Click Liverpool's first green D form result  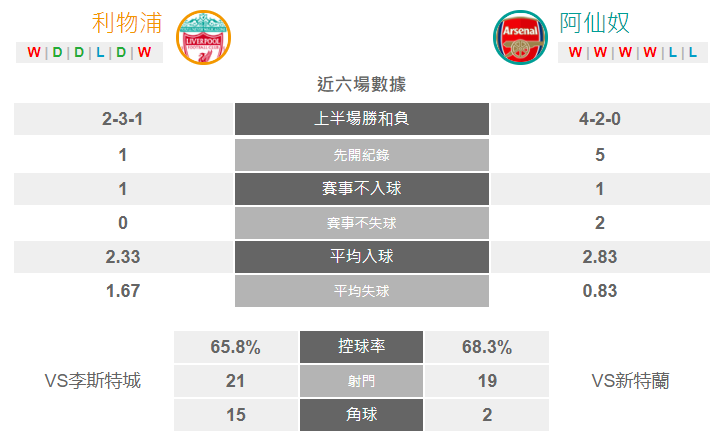pyautogui.click(x=57, y=52)
